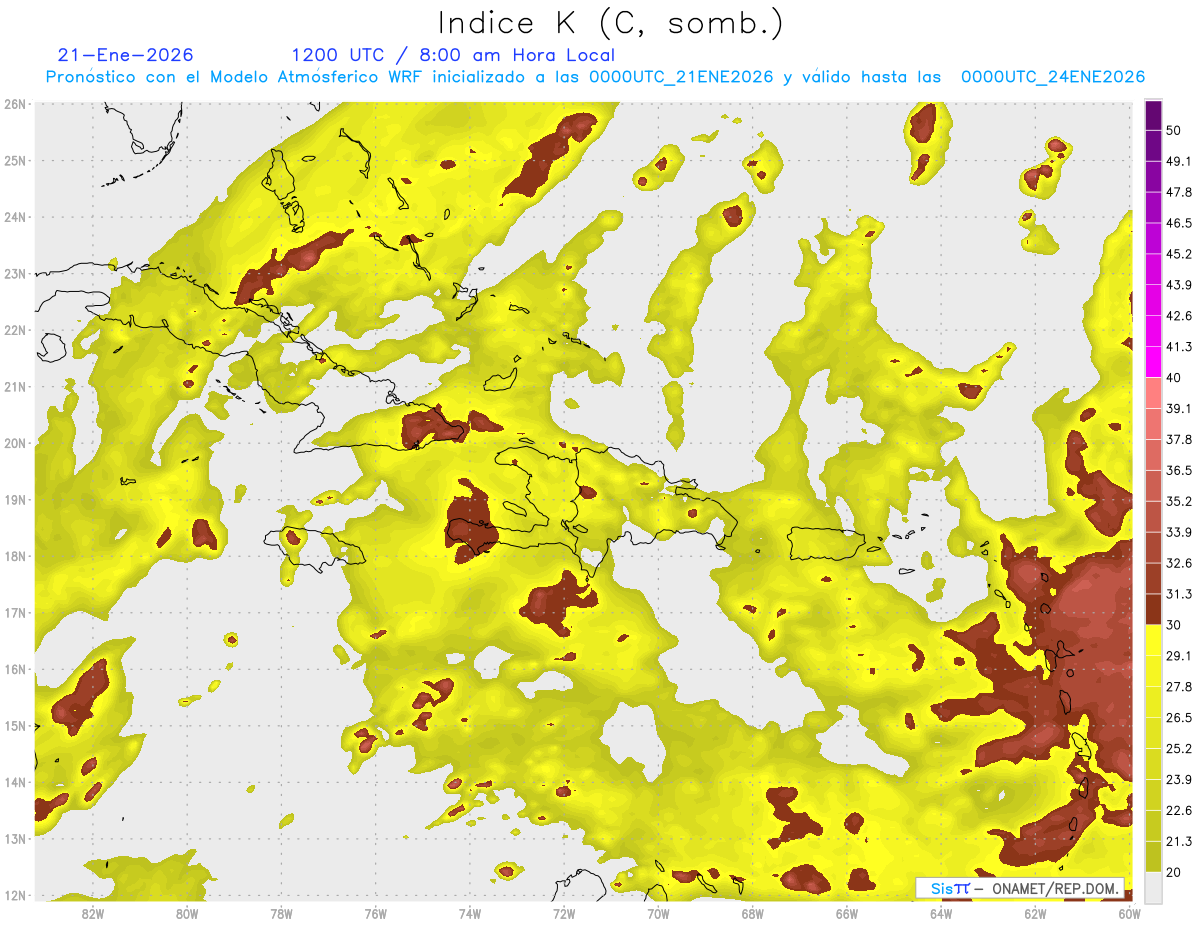This screenshot has width=1200, height=927.
Task: Click latitude label 22N
Action: point(15,330)
